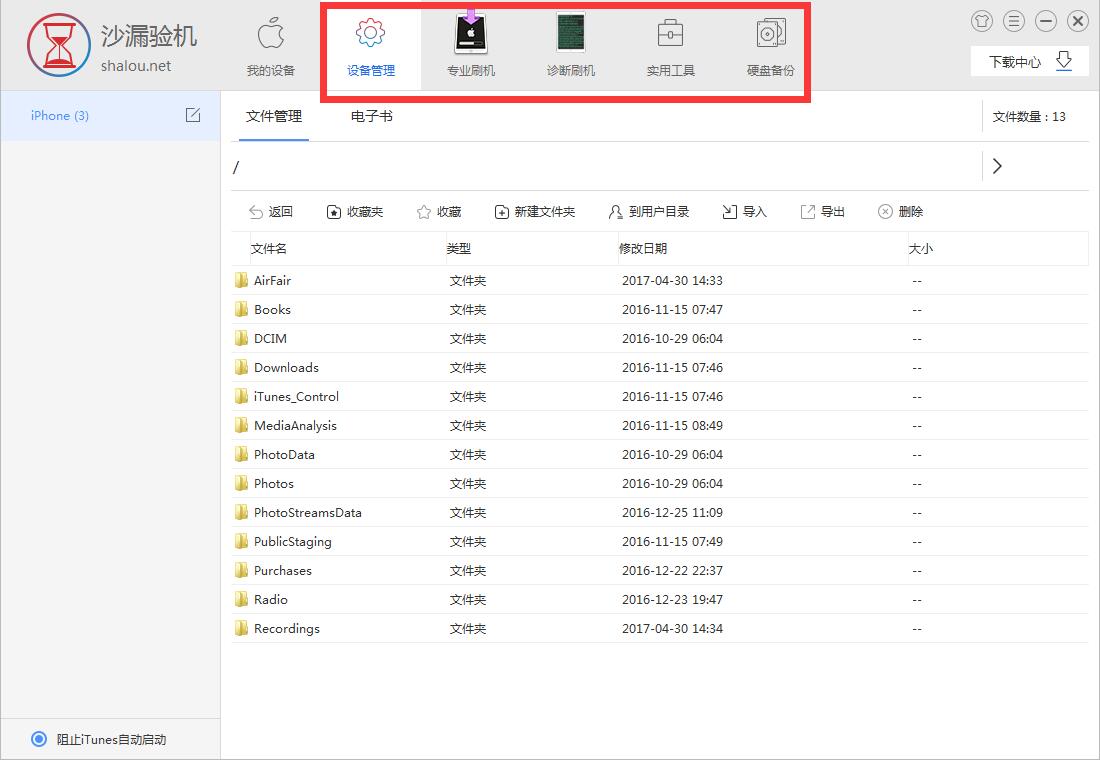
Task: Open the 专业刷机 phone icon
Action: point(471,32)
